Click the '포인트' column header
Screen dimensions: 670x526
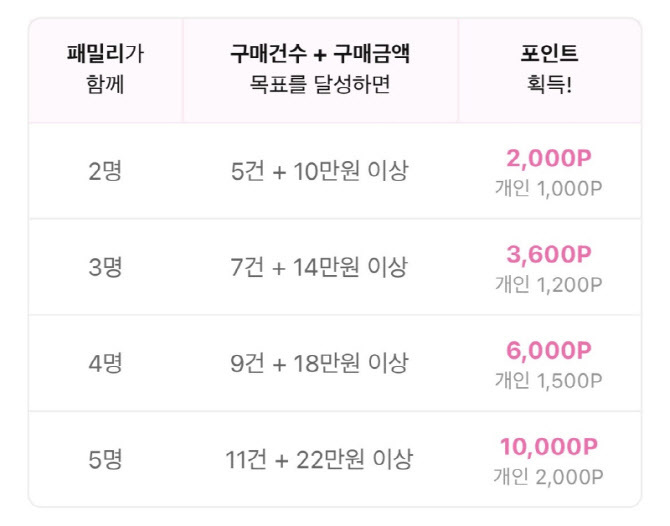coord(549,55)
